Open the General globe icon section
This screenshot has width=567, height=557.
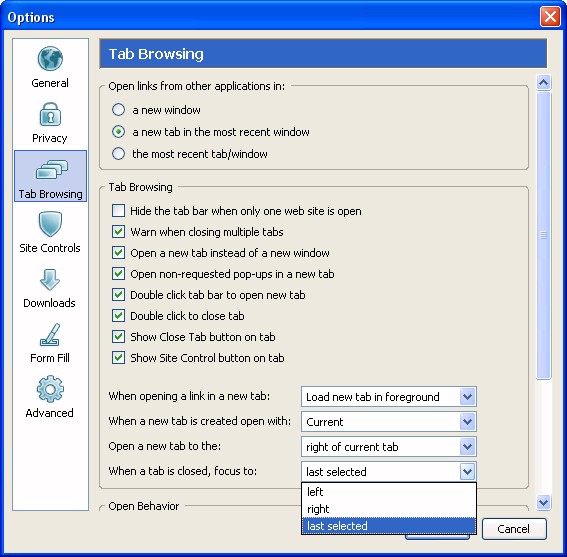50,59
